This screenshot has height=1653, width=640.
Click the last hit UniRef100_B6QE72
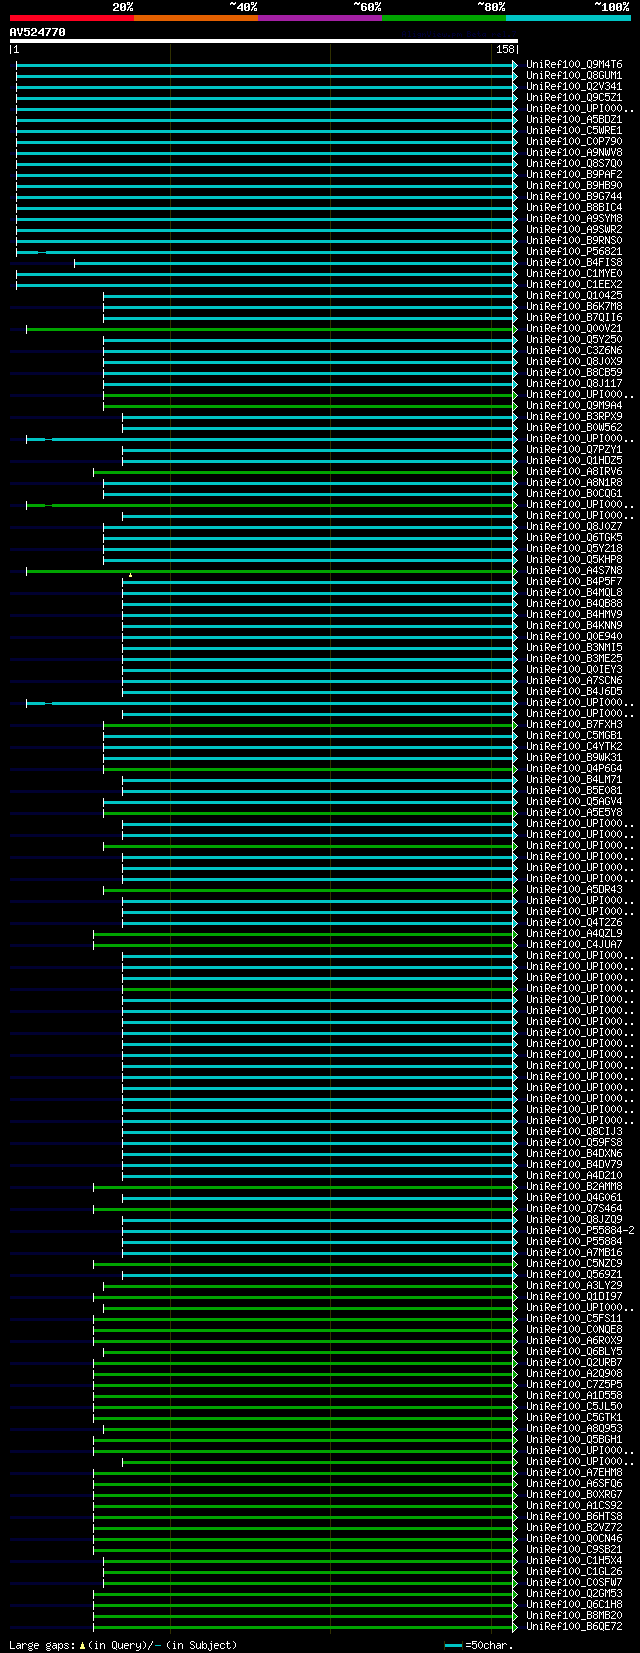574,1626
